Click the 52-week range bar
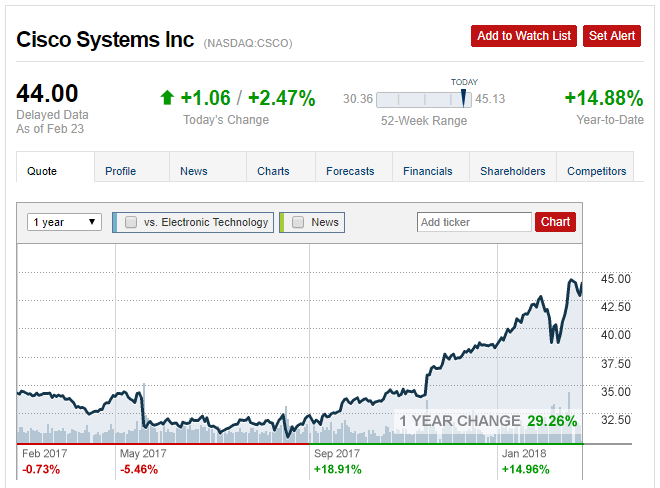Image resolution: width=660 pixels, height=488 pixels. (x=424, y=100)
